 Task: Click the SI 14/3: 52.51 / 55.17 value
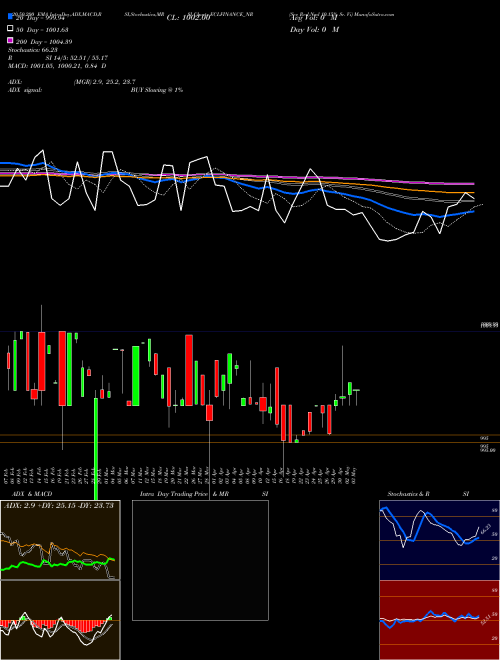point(77,58)
